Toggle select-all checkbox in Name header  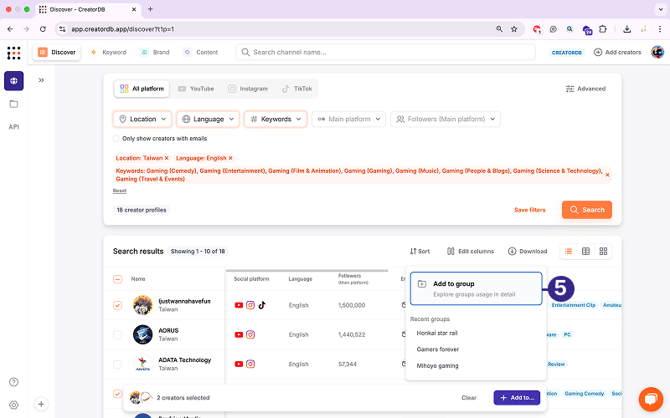tap(118, 279)
